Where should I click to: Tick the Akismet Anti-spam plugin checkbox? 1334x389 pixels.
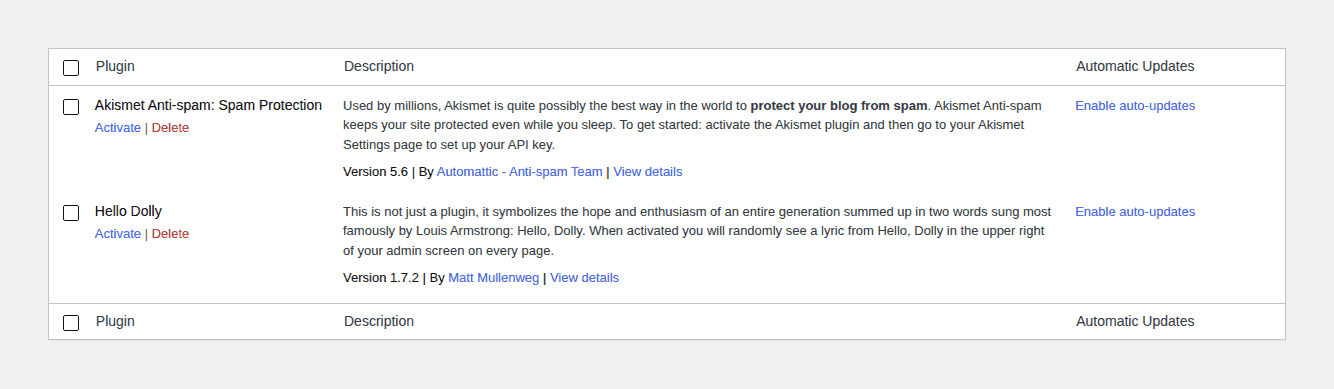(x=71, y=107)
